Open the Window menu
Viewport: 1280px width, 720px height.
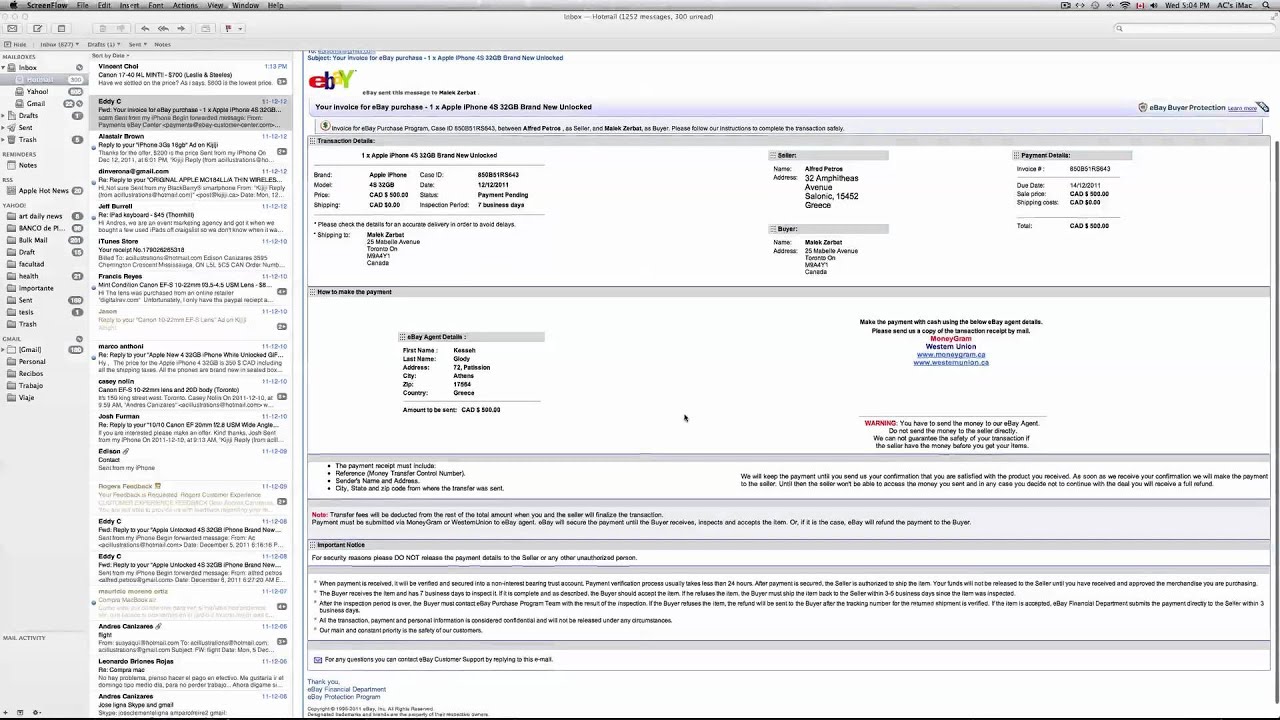245,5
